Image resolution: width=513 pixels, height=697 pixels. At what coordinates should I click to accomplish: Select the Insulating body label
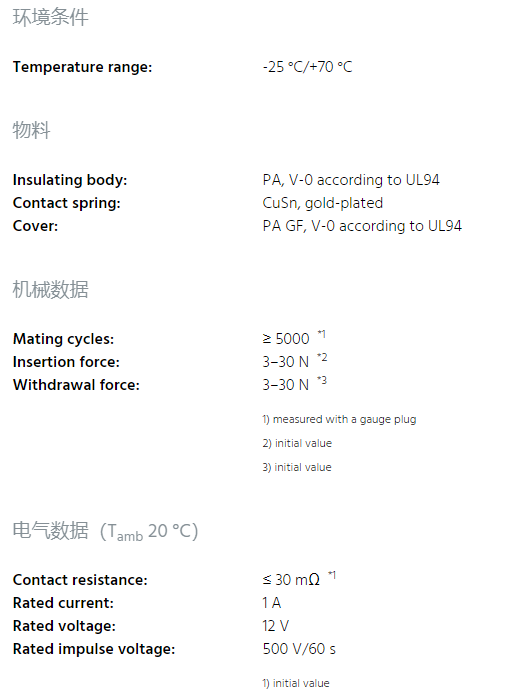(70, 180)
